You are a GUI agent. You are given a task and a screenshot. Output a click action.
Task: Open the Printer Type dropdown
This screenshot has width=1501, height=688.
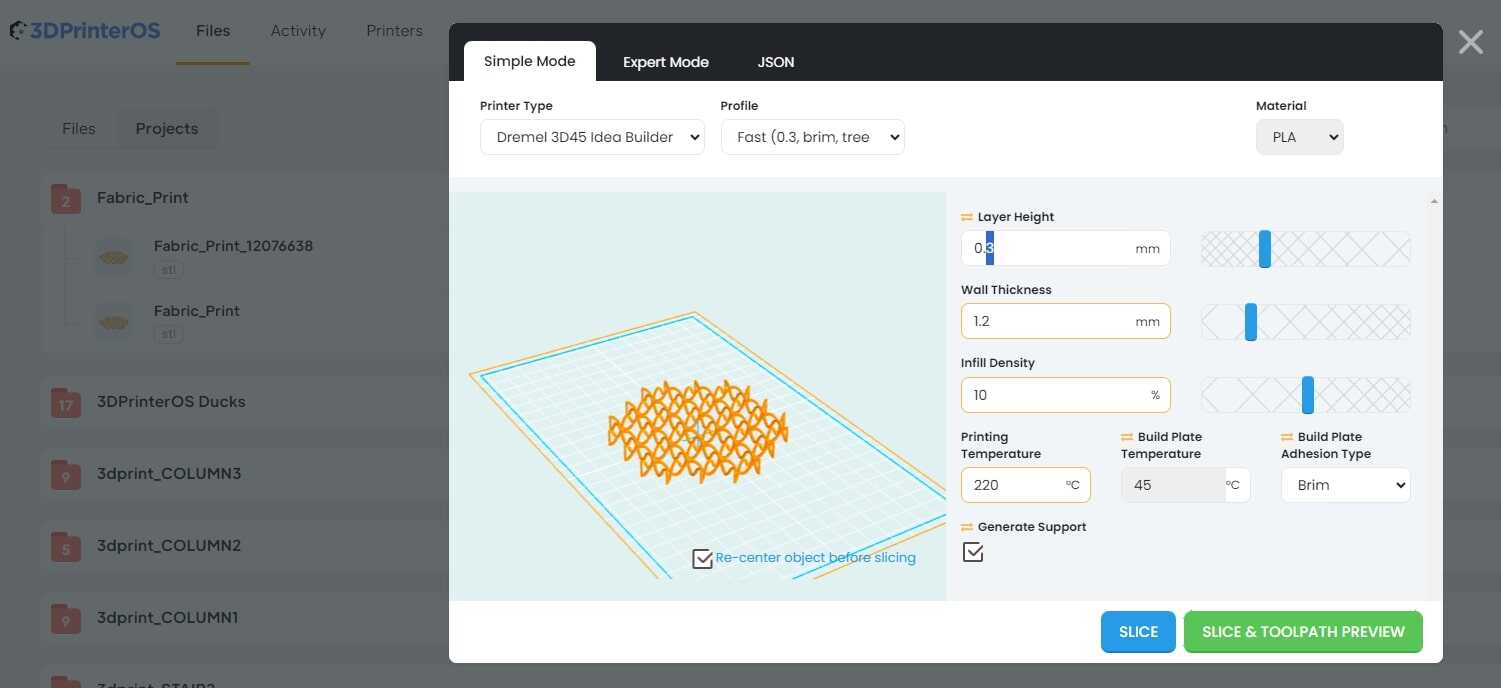coord(592,137)
